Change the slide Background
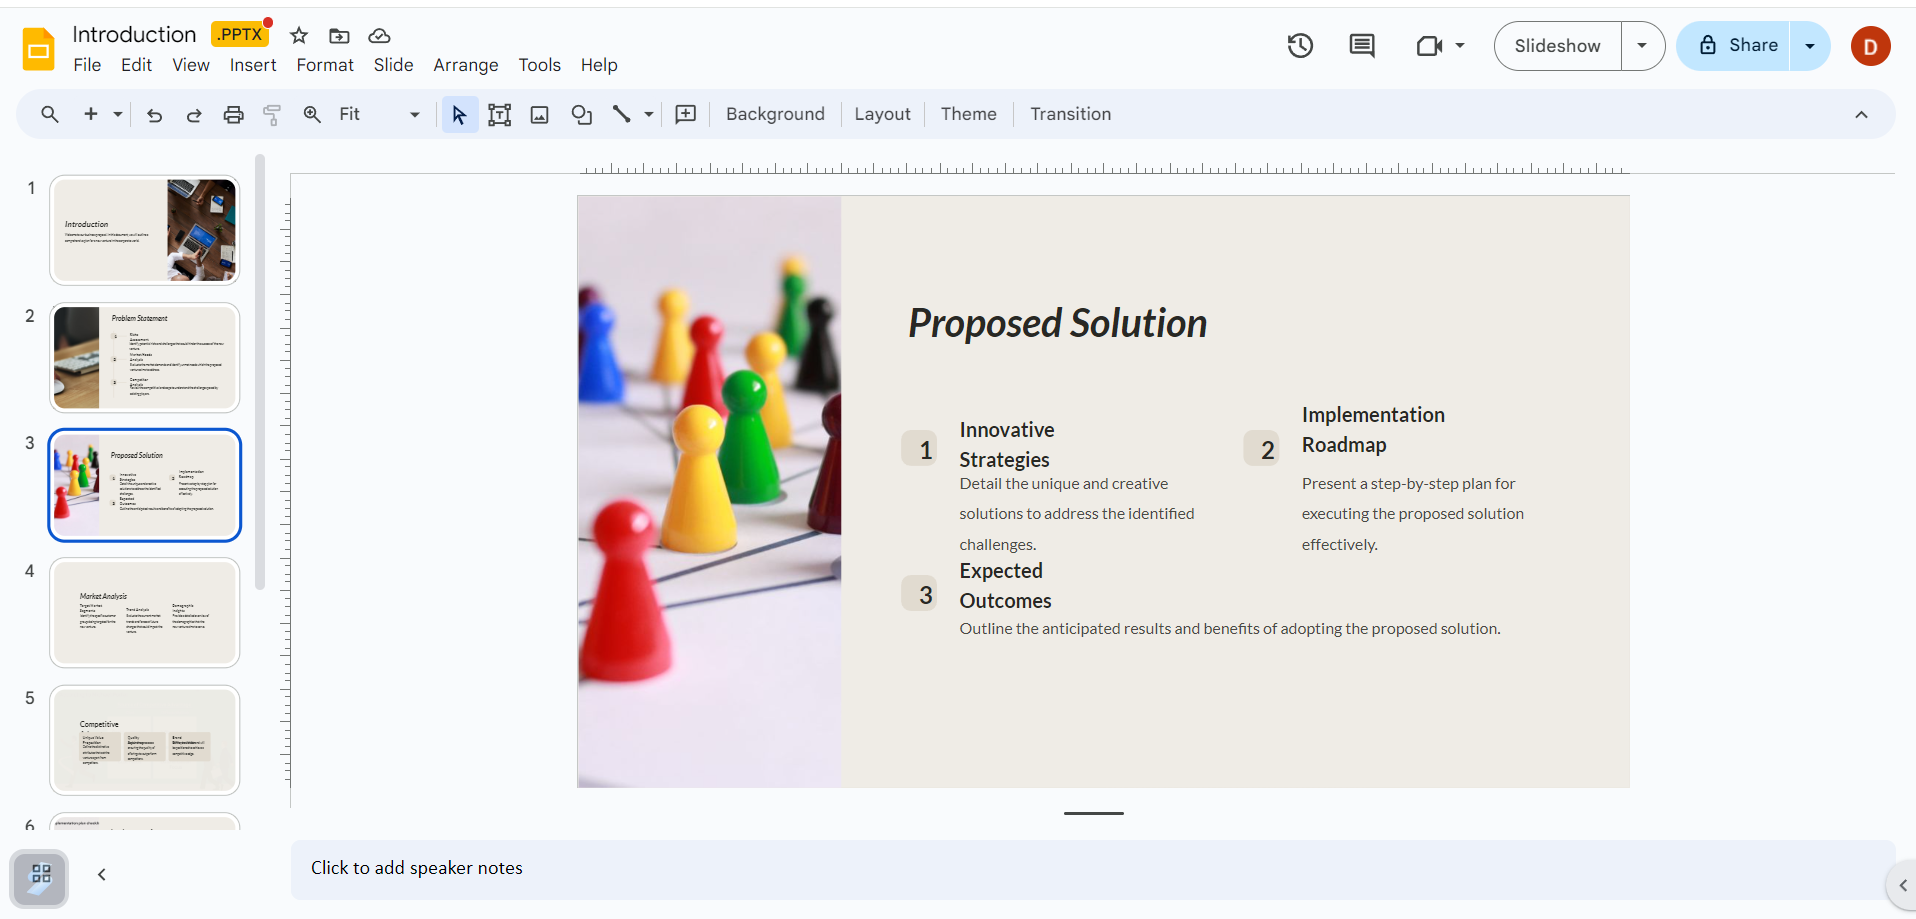The image size is (1916, 919). tap(775, 114)
